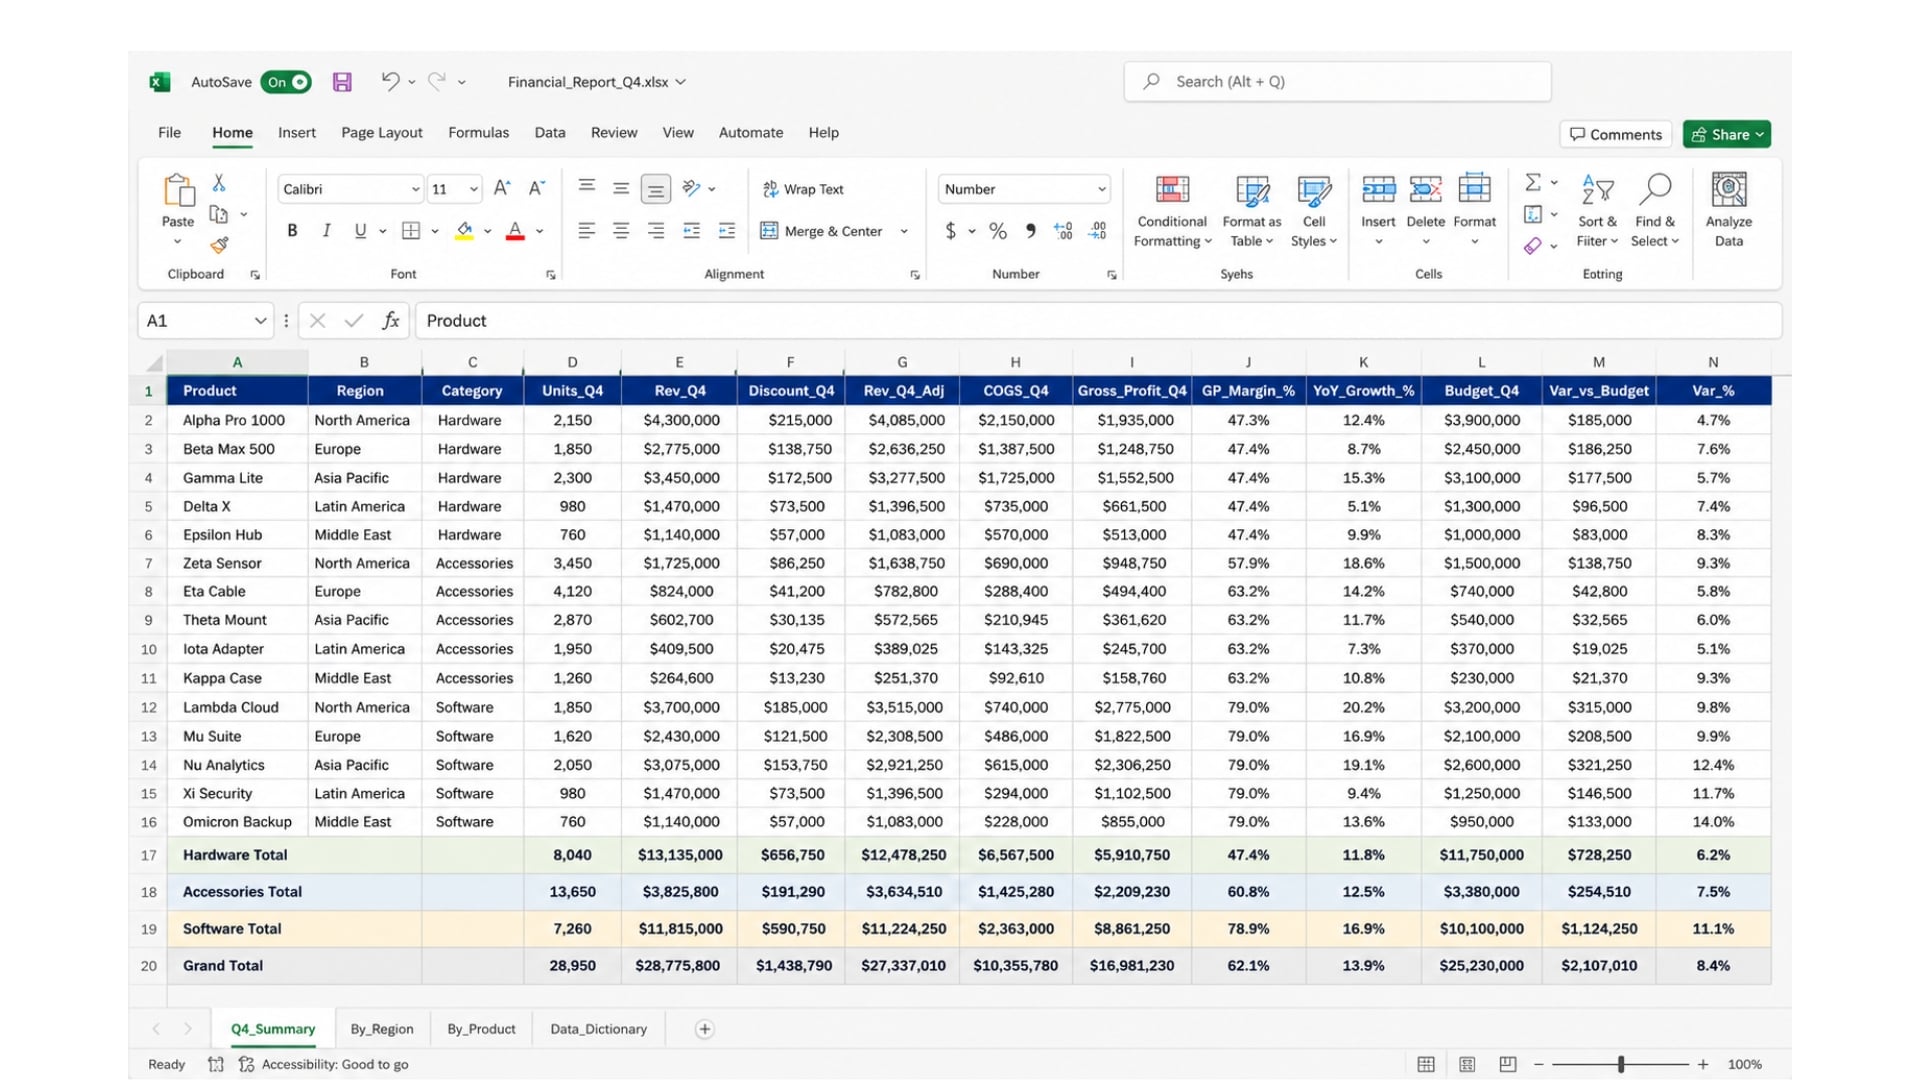Apply Comma Style number format
The image size is (1920, 1080).
(1030, 231)
